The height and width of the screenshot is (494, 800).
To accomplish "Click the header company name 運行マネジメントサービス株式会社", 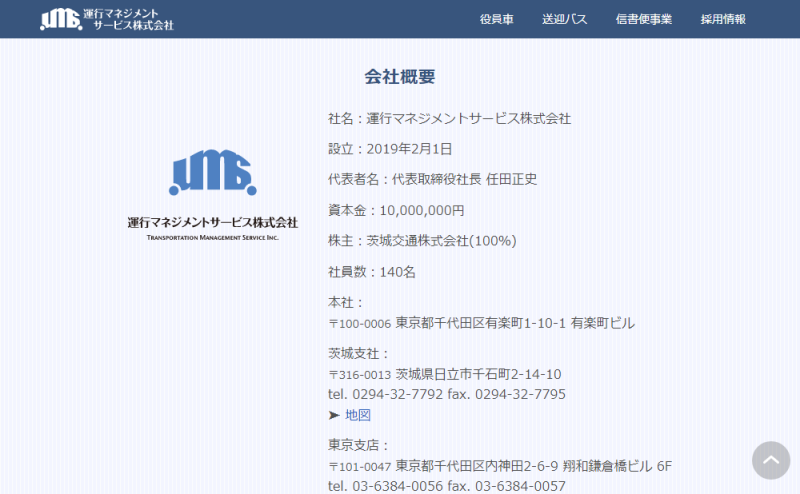I will pyautogui.click(x=129, y=19).
